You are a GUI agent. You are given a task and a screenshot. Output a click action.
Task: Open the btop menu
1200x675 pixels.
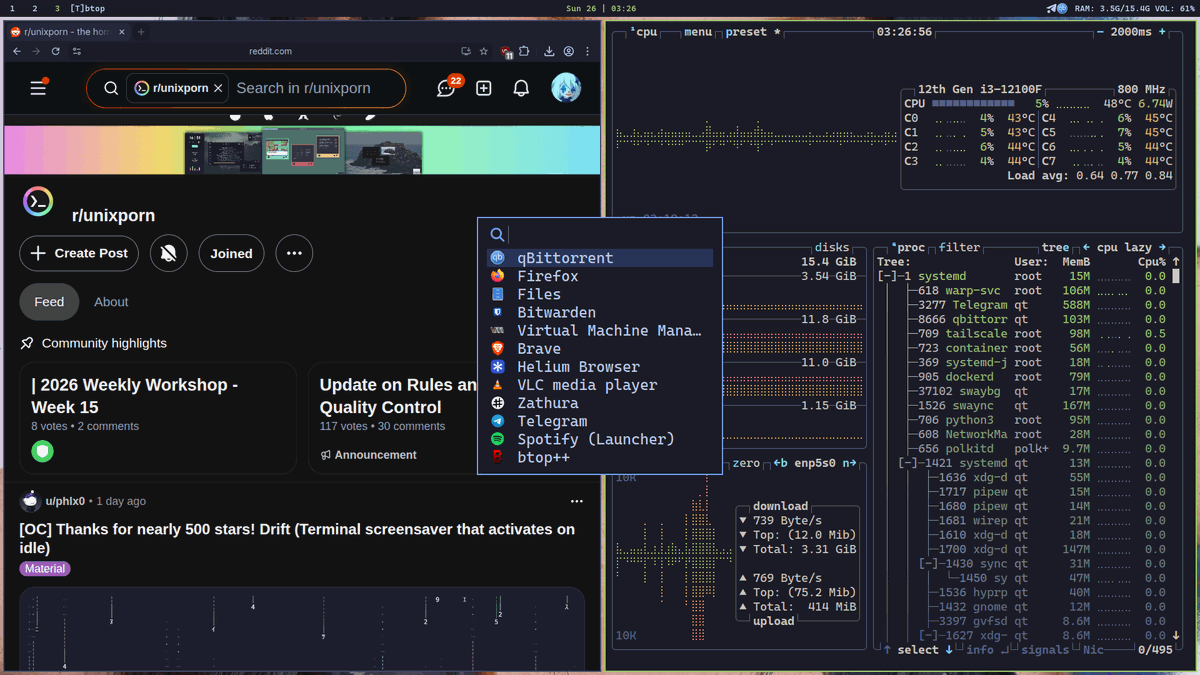tap(697, 32)
